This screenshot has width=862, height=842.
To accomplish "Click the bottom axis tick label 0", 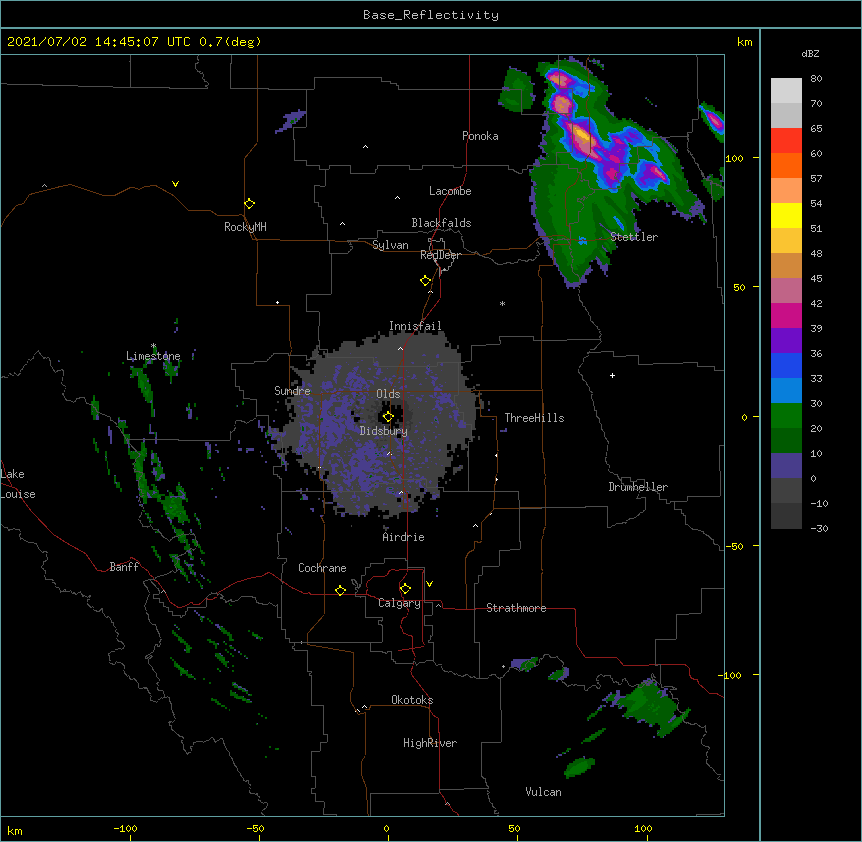I will click(x=387, y=829).
